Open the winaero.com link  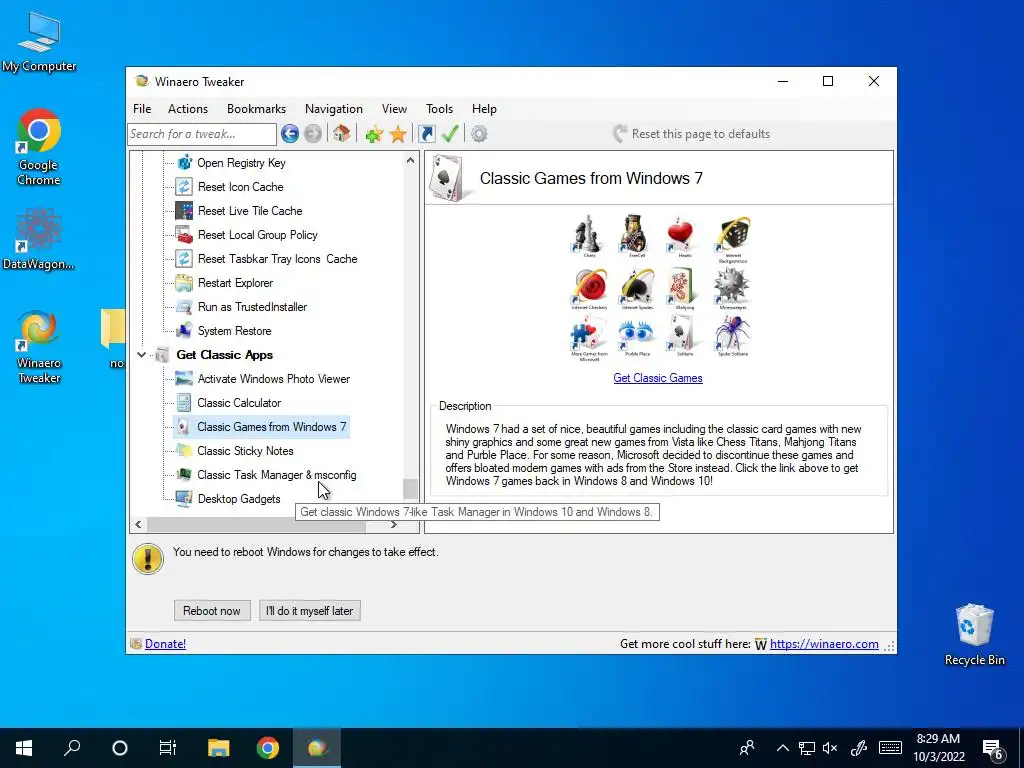pyautogui.click(x=824, y=644)
